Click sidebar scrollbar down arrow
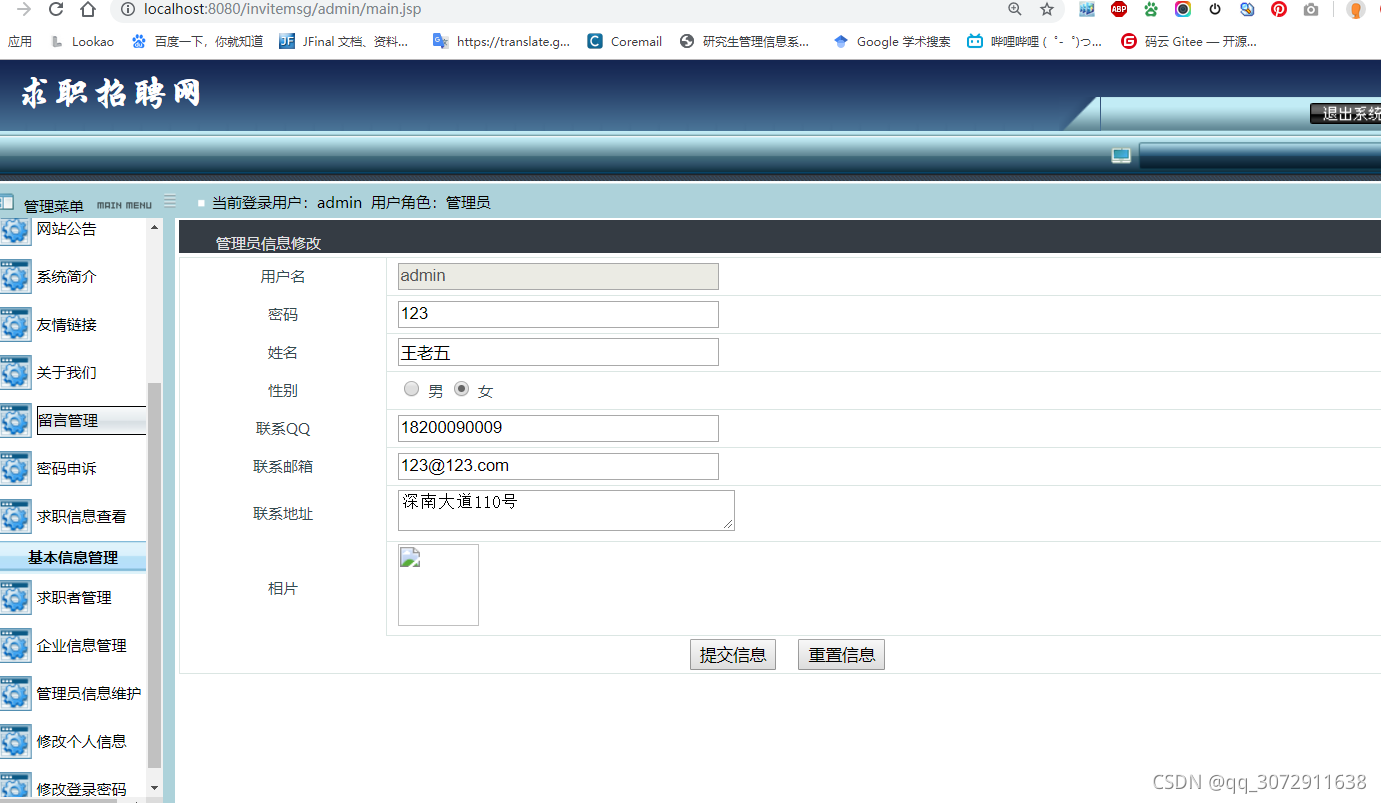 point(154,788)
